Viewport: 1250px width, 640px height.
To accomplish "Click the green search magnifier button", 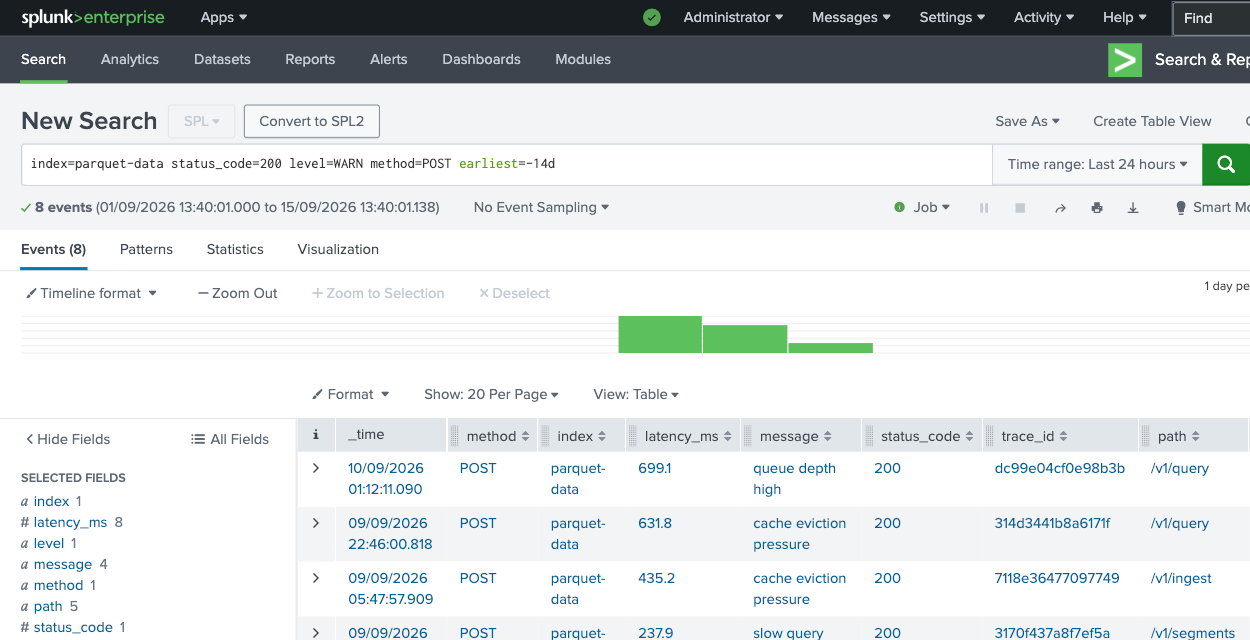I will pyautogui.click(x=1225, y=164).
